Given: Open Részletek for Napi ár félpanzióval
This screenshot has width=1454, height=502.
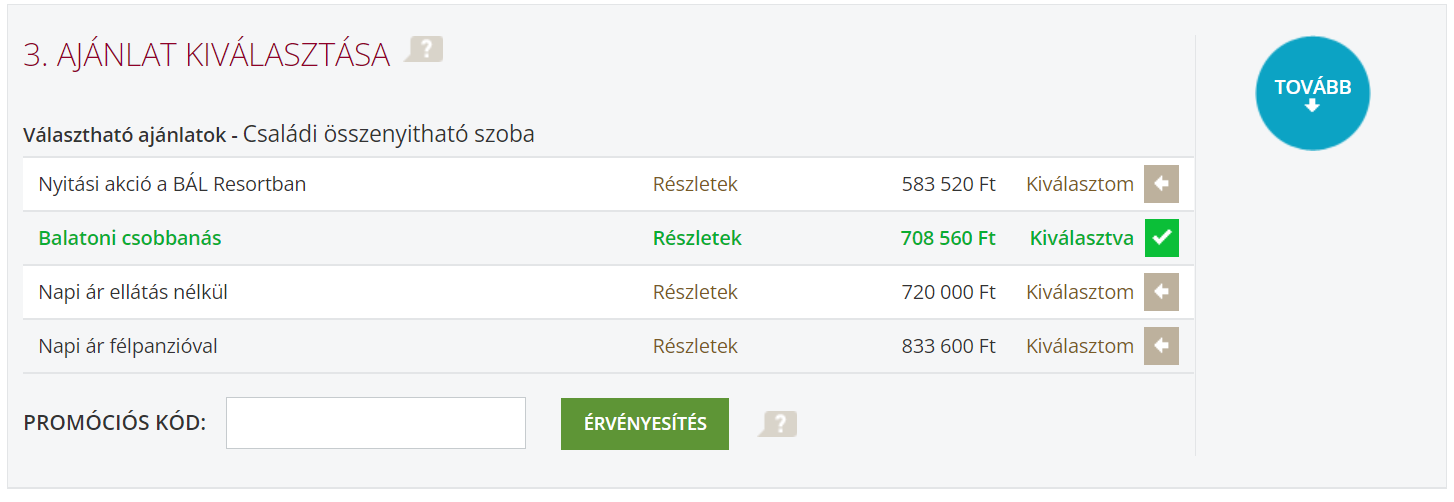Looking at the screenshot, I should point(695,346).
